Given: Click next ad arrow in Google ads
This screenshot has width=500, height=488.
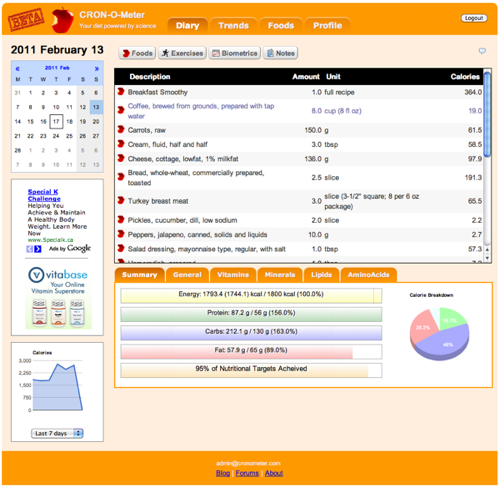Looking at the screenshot, I should pos(38,249).
